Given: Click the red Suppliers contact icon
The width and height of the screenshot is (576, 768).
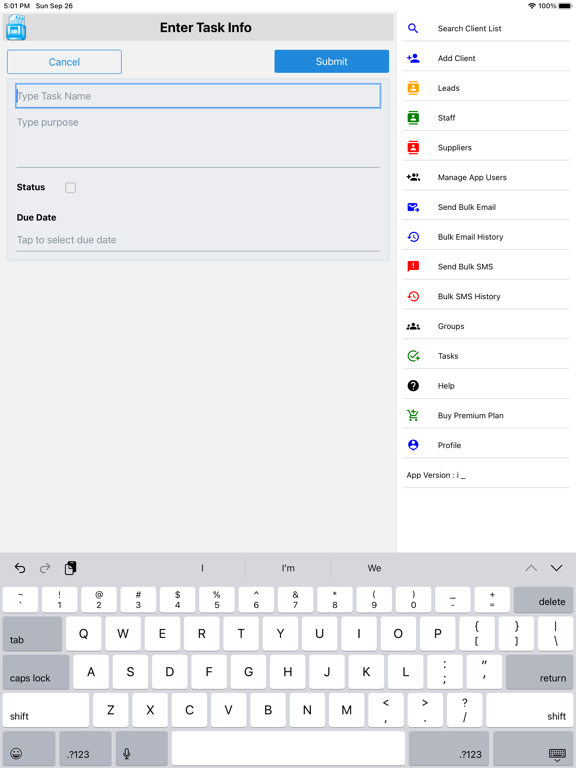Looking at the screenshot, I should (413, 147).
